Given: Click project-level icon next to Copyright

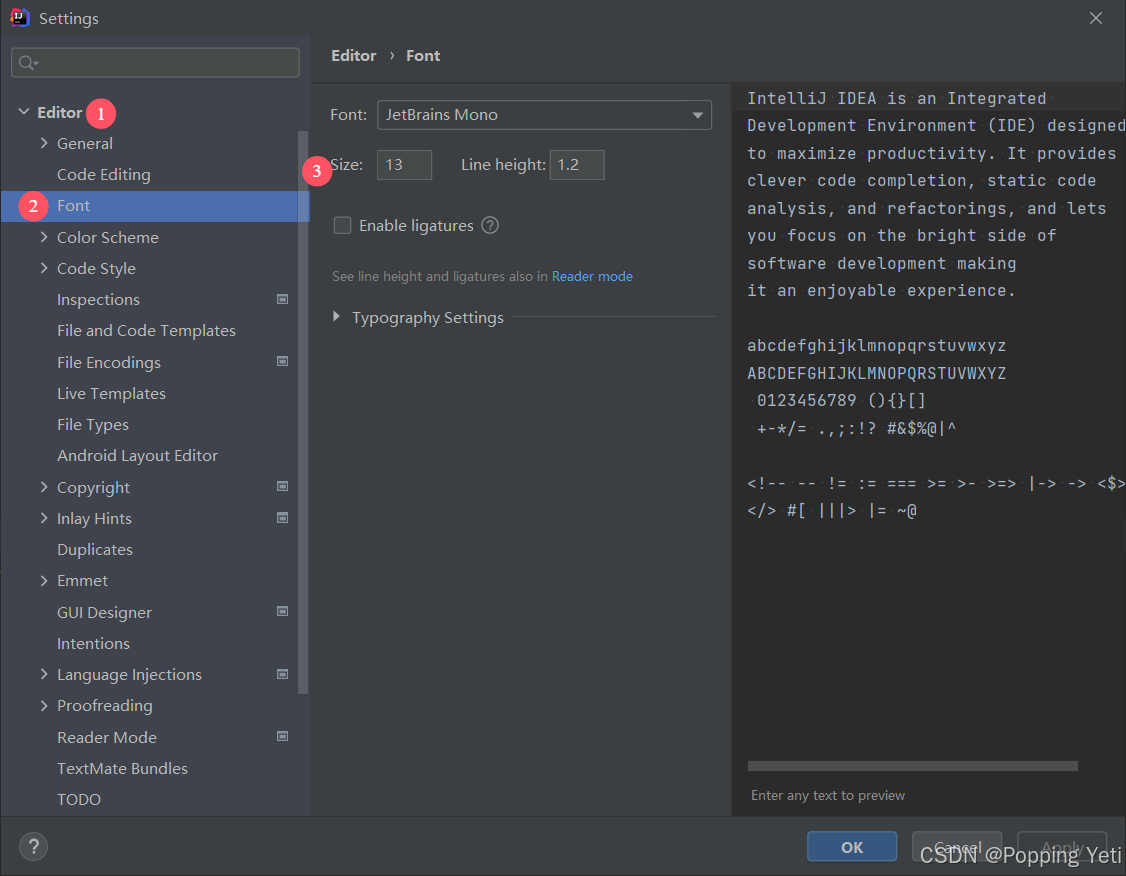Looking at the screenshot, I should pyautogui.click(x=282, y=487).
